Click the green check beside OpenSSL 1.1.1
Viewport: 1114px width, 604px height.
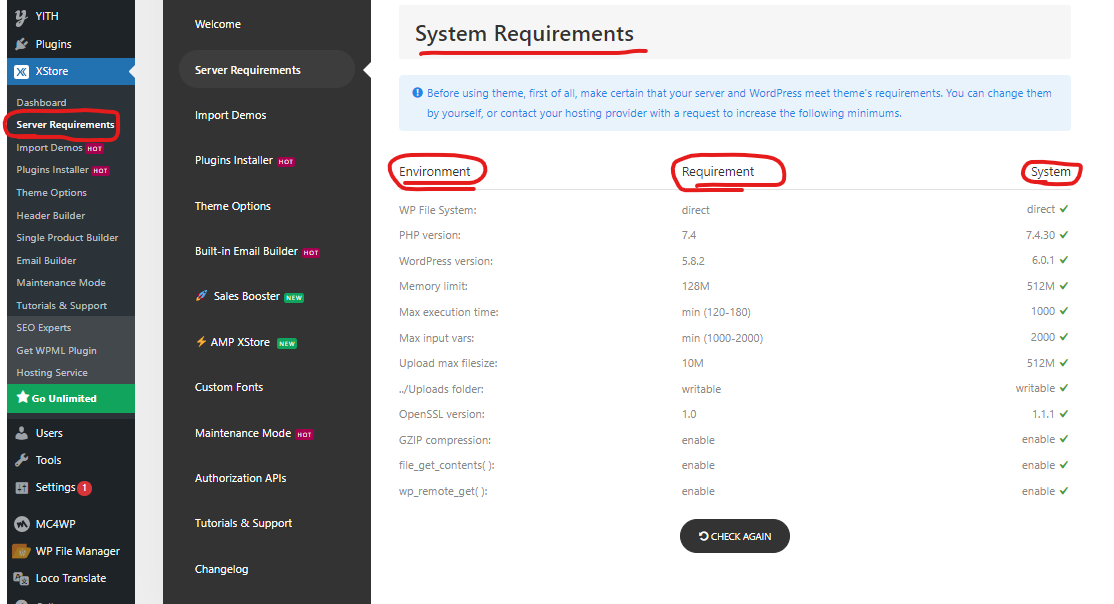1064,414
